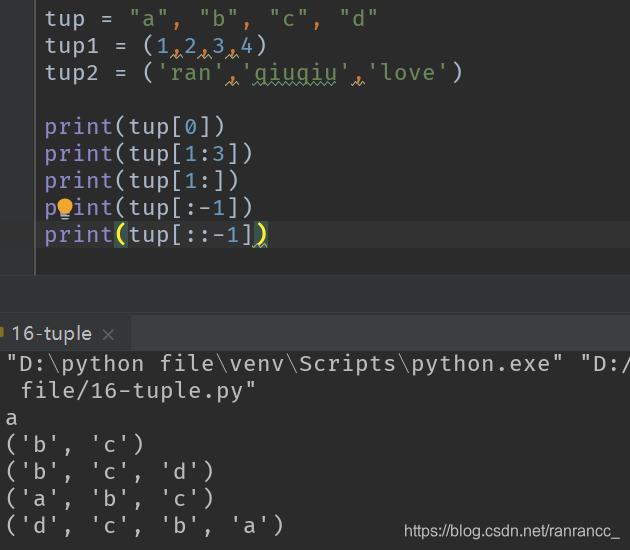The width and height of the screenshot is (630, 550).
Task: Click the yellow lightbulb intention icon
Action: coord(65,208)
